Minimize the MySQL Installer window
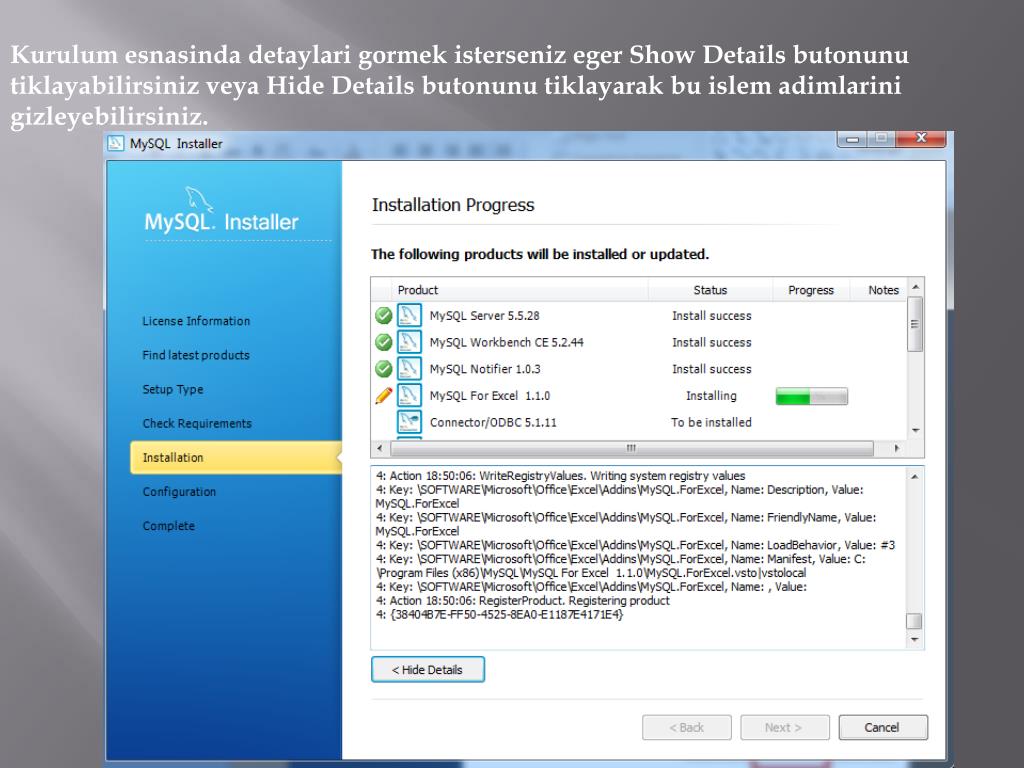 [852, 138]
